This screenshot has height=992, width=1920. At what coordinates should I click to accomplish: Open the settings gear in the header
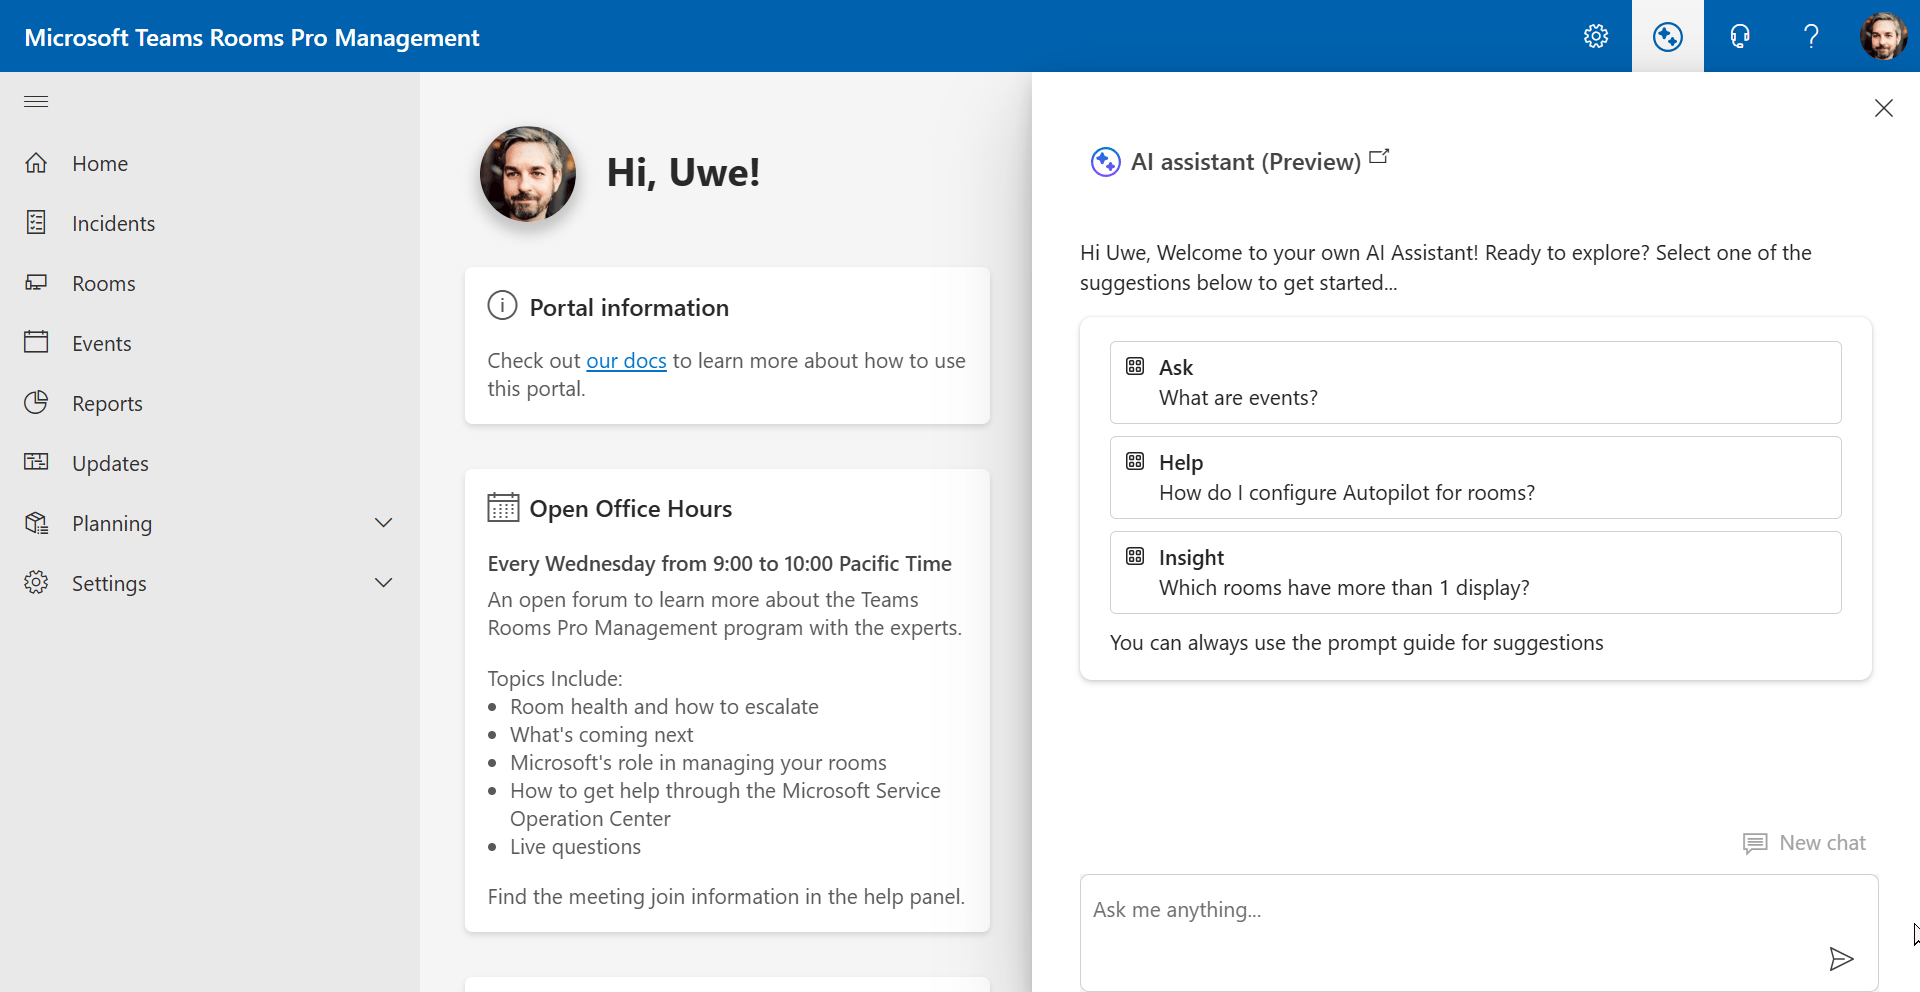(1596, 37)
